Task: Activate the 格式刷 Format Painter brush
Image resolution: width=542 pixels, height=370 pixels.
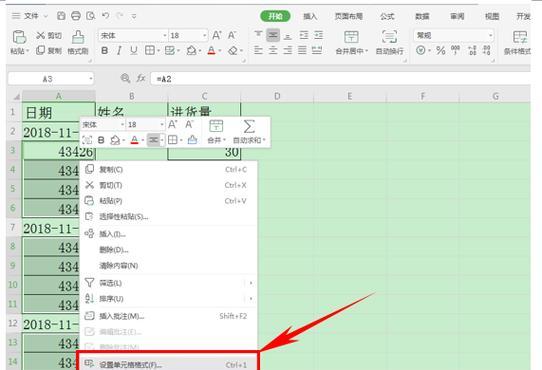Action: coord(78,37)
